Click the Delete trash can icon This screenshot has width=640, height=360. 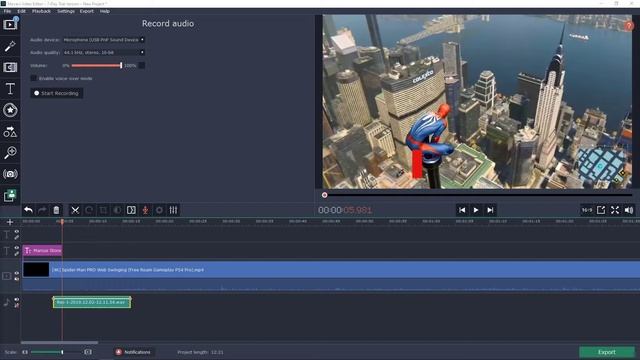(56, 210)
